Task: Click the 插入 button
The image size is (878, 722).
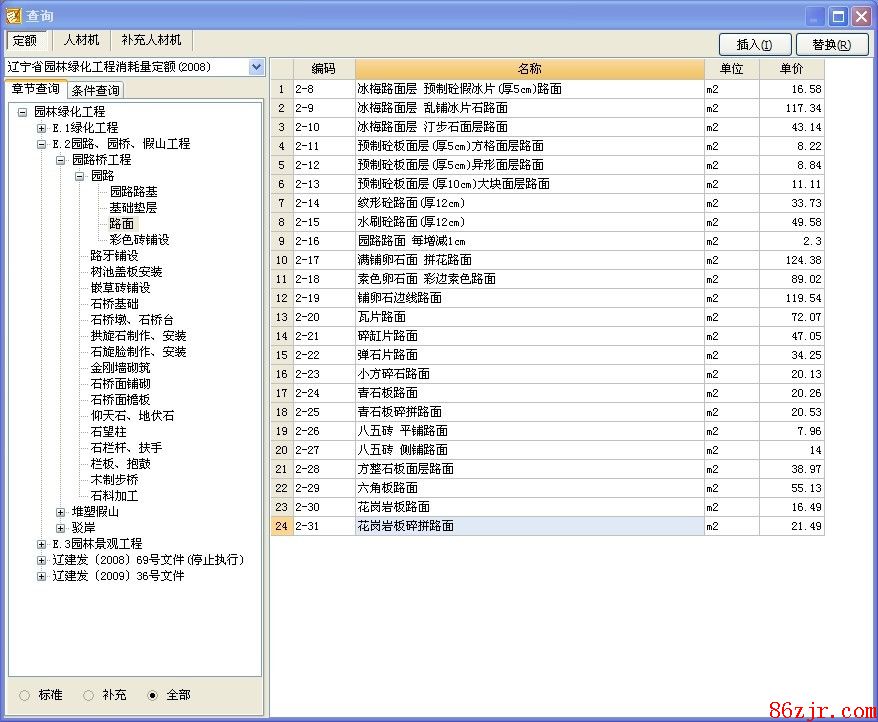Action: (x=754, y=44)
